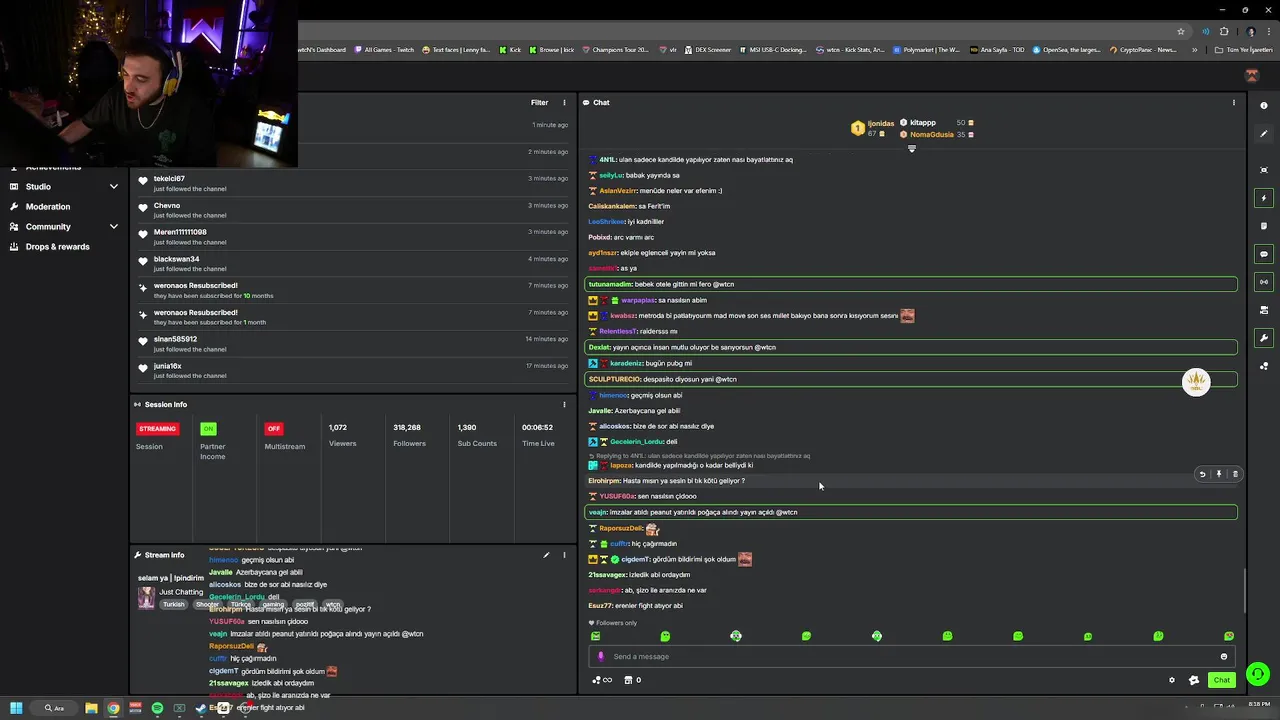The width and height of the screenshot is (1280, 720).
Task: Open the activity feed Filter dropdown
Action: [x=539, y=102]
